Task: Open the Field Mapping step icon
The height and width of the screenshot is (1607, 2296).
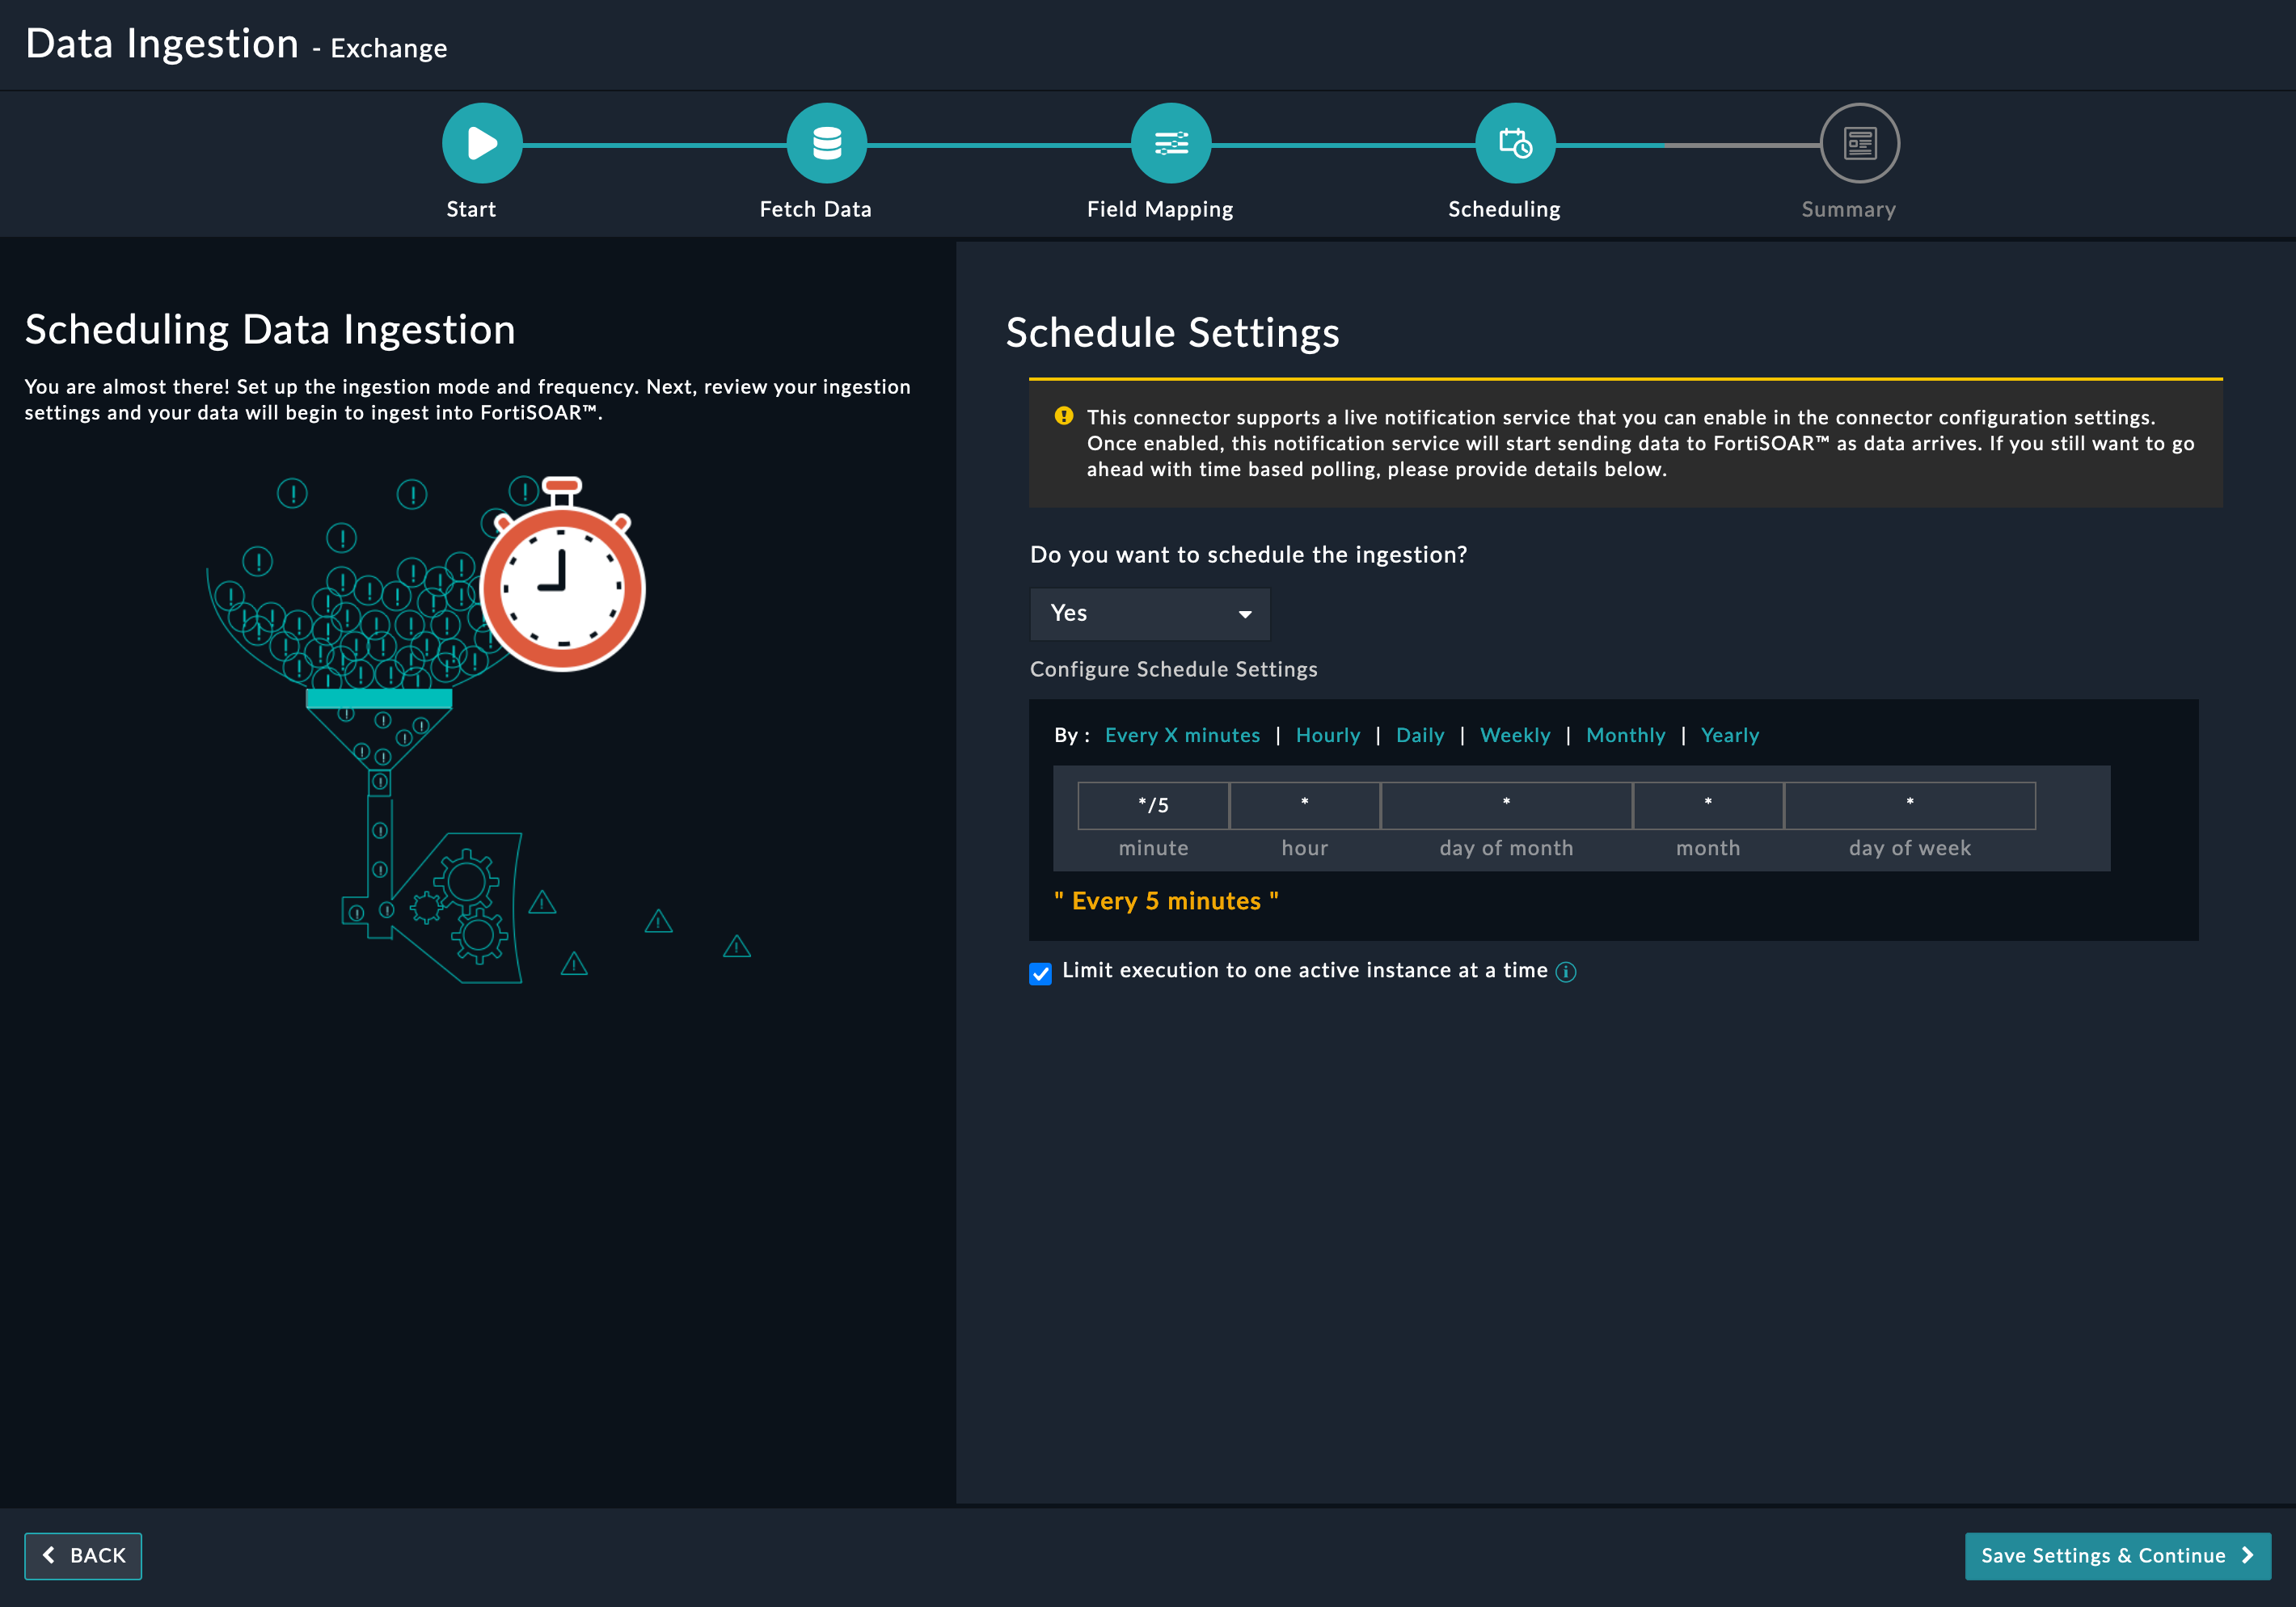Action: pyautogui.click(x=1171, y=143)
